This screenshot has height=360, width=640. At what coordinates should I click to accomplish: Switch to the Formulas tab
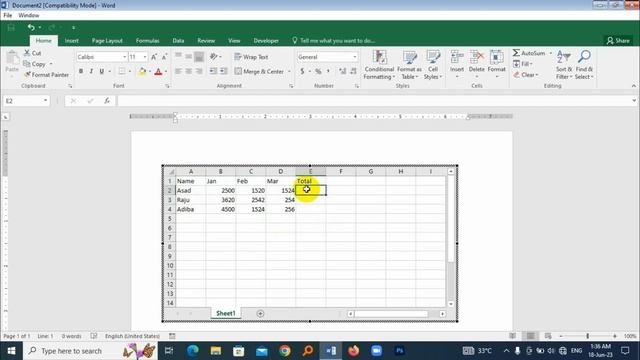[x=147, y=40]
